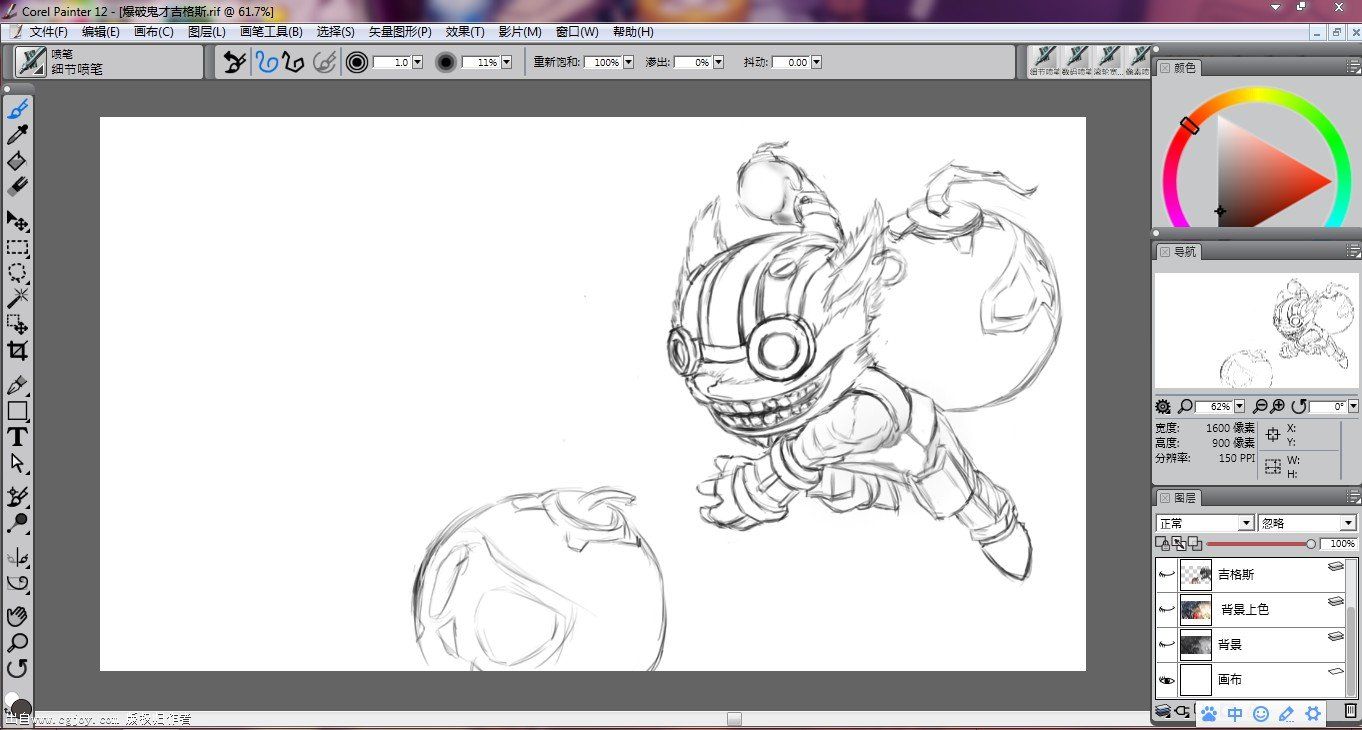1362x730 pixels.
Task: Select the Shape Selection arrow tool
Action: (x=17, y=463)
